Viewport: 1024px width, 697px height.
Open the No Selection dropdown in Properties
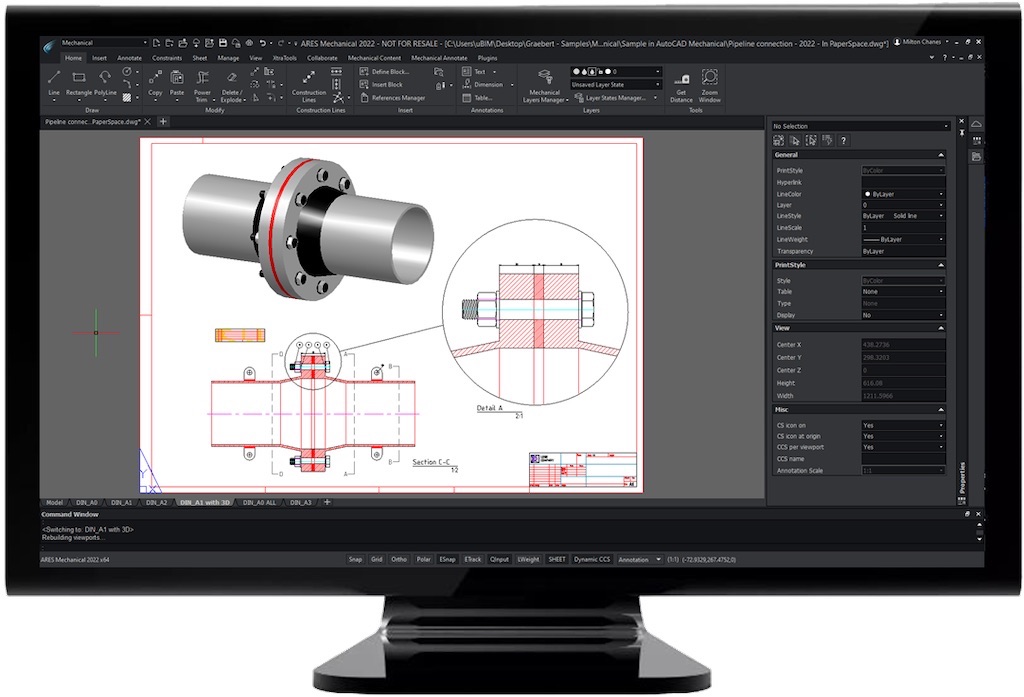click(860, 126)
